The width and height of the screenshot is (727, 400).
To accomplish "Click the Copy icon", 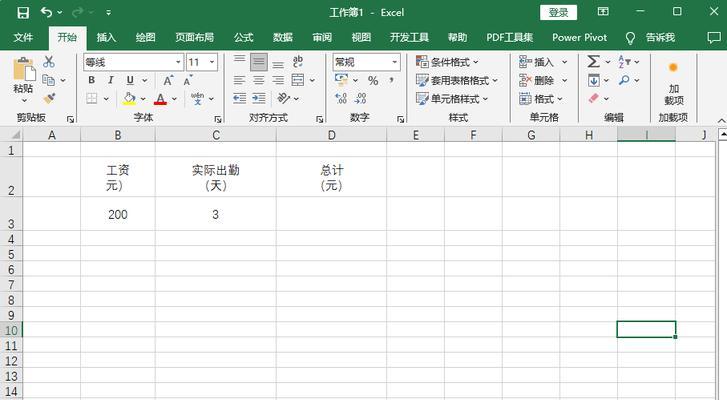I will (x=49, y=80).
